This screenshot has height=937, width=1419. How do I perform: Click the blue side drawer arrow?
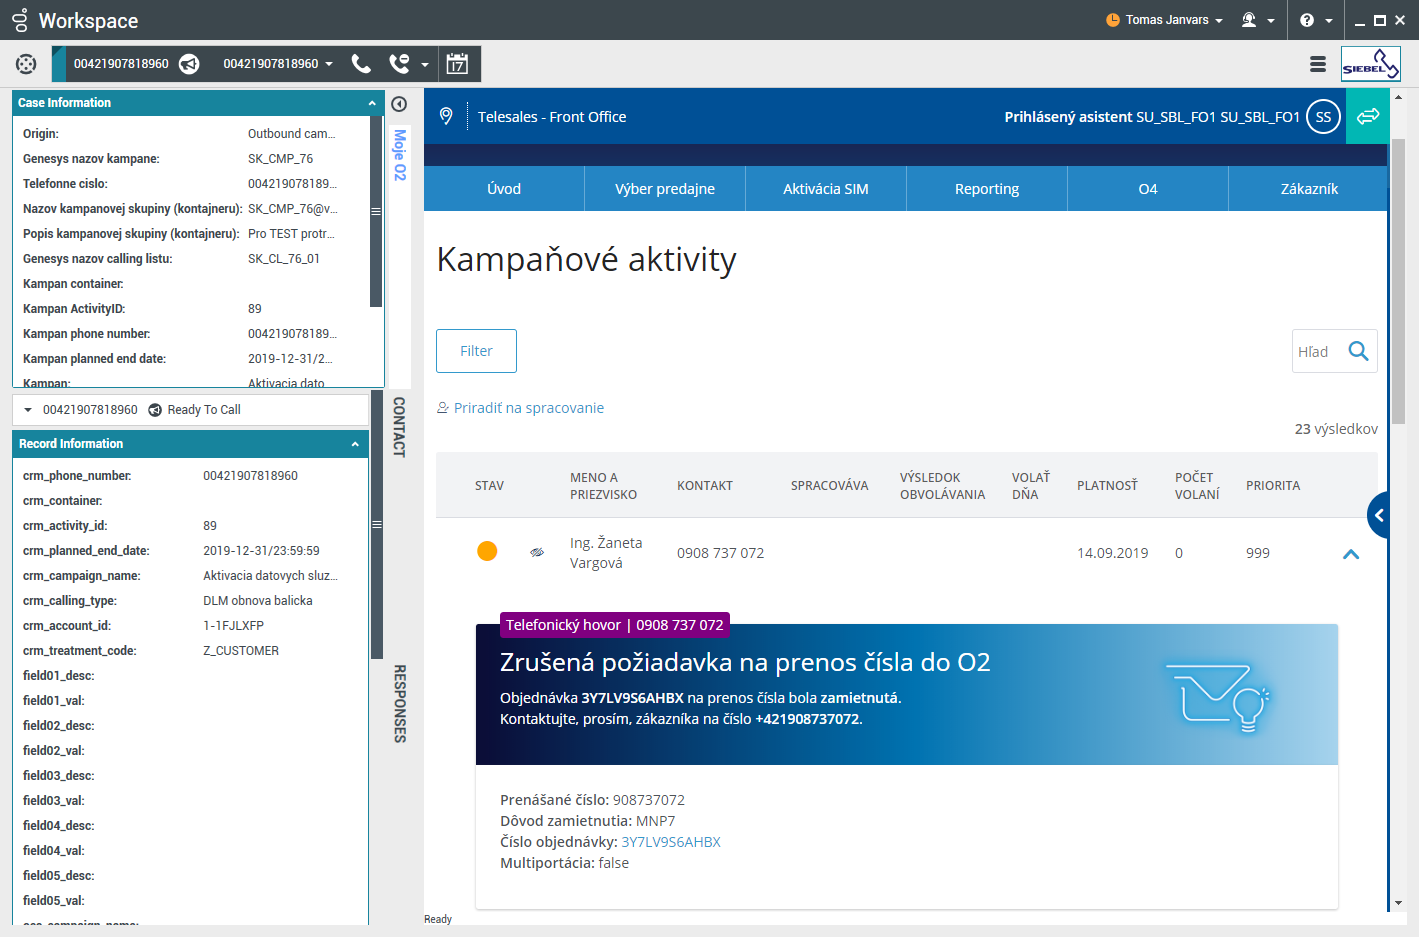coord(1378,515)
